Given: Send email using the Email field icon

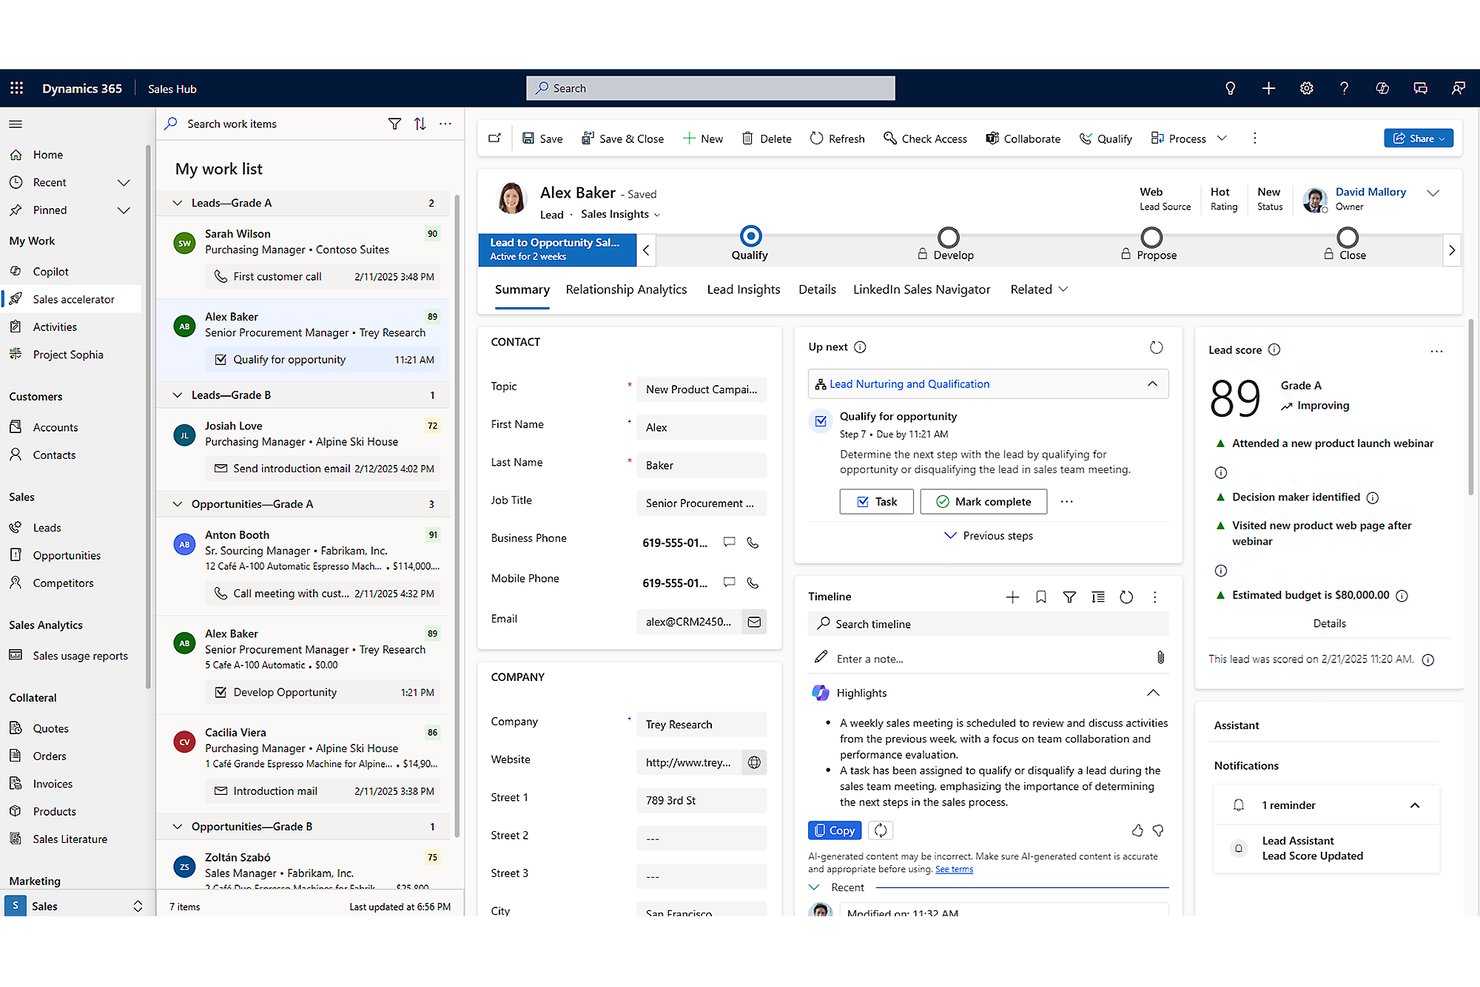Looking at the screenshot, I should [x=755, y=621].
